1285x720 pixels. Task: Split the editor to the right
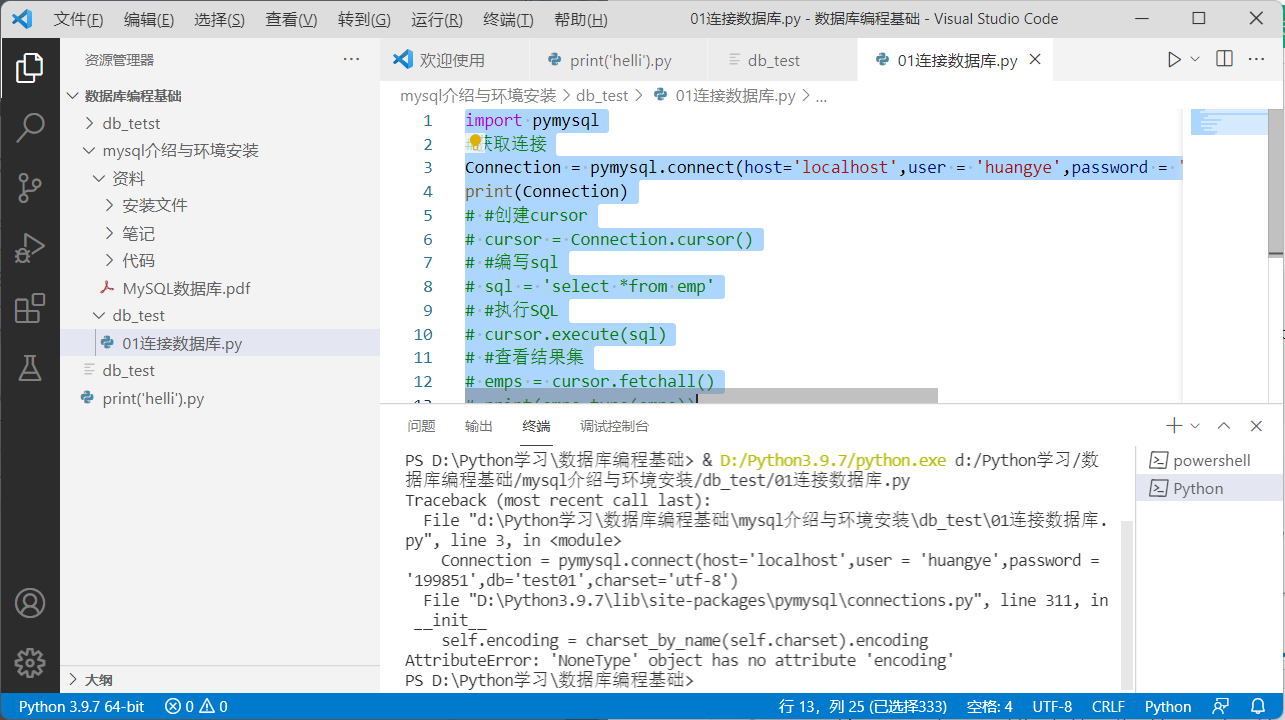[1224, 60]
